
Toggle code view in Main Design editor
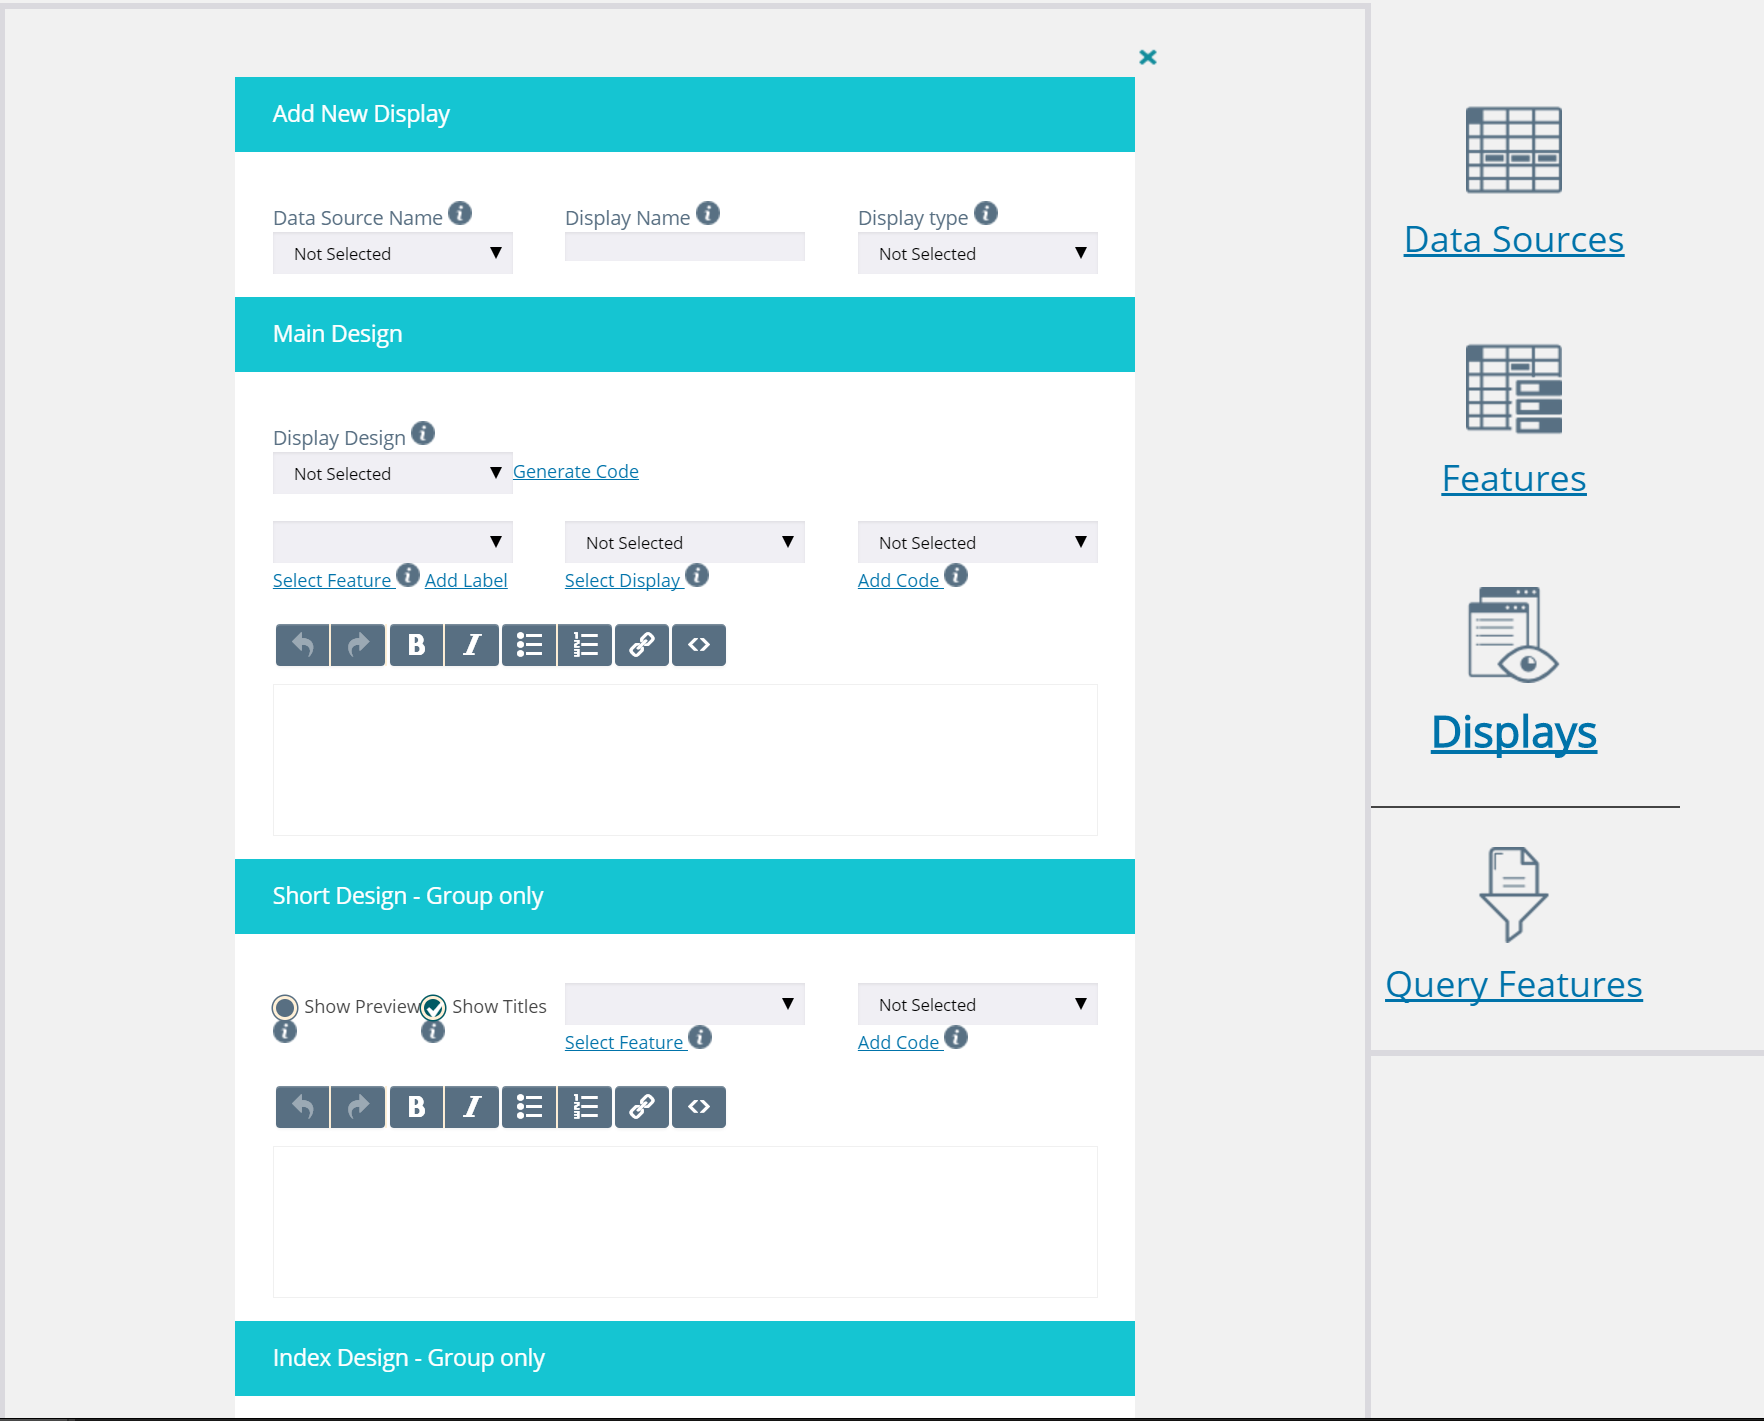point(699,645)
